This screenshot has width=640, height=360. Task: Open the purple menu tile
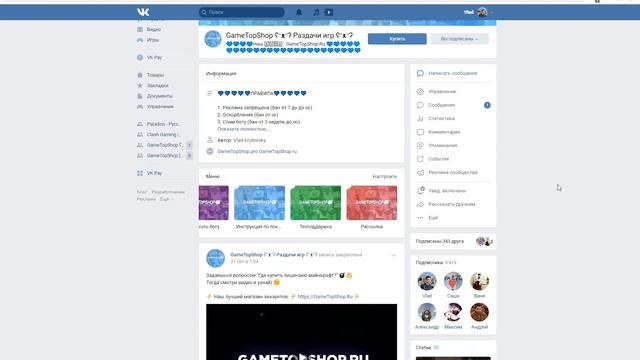[213, 203]
